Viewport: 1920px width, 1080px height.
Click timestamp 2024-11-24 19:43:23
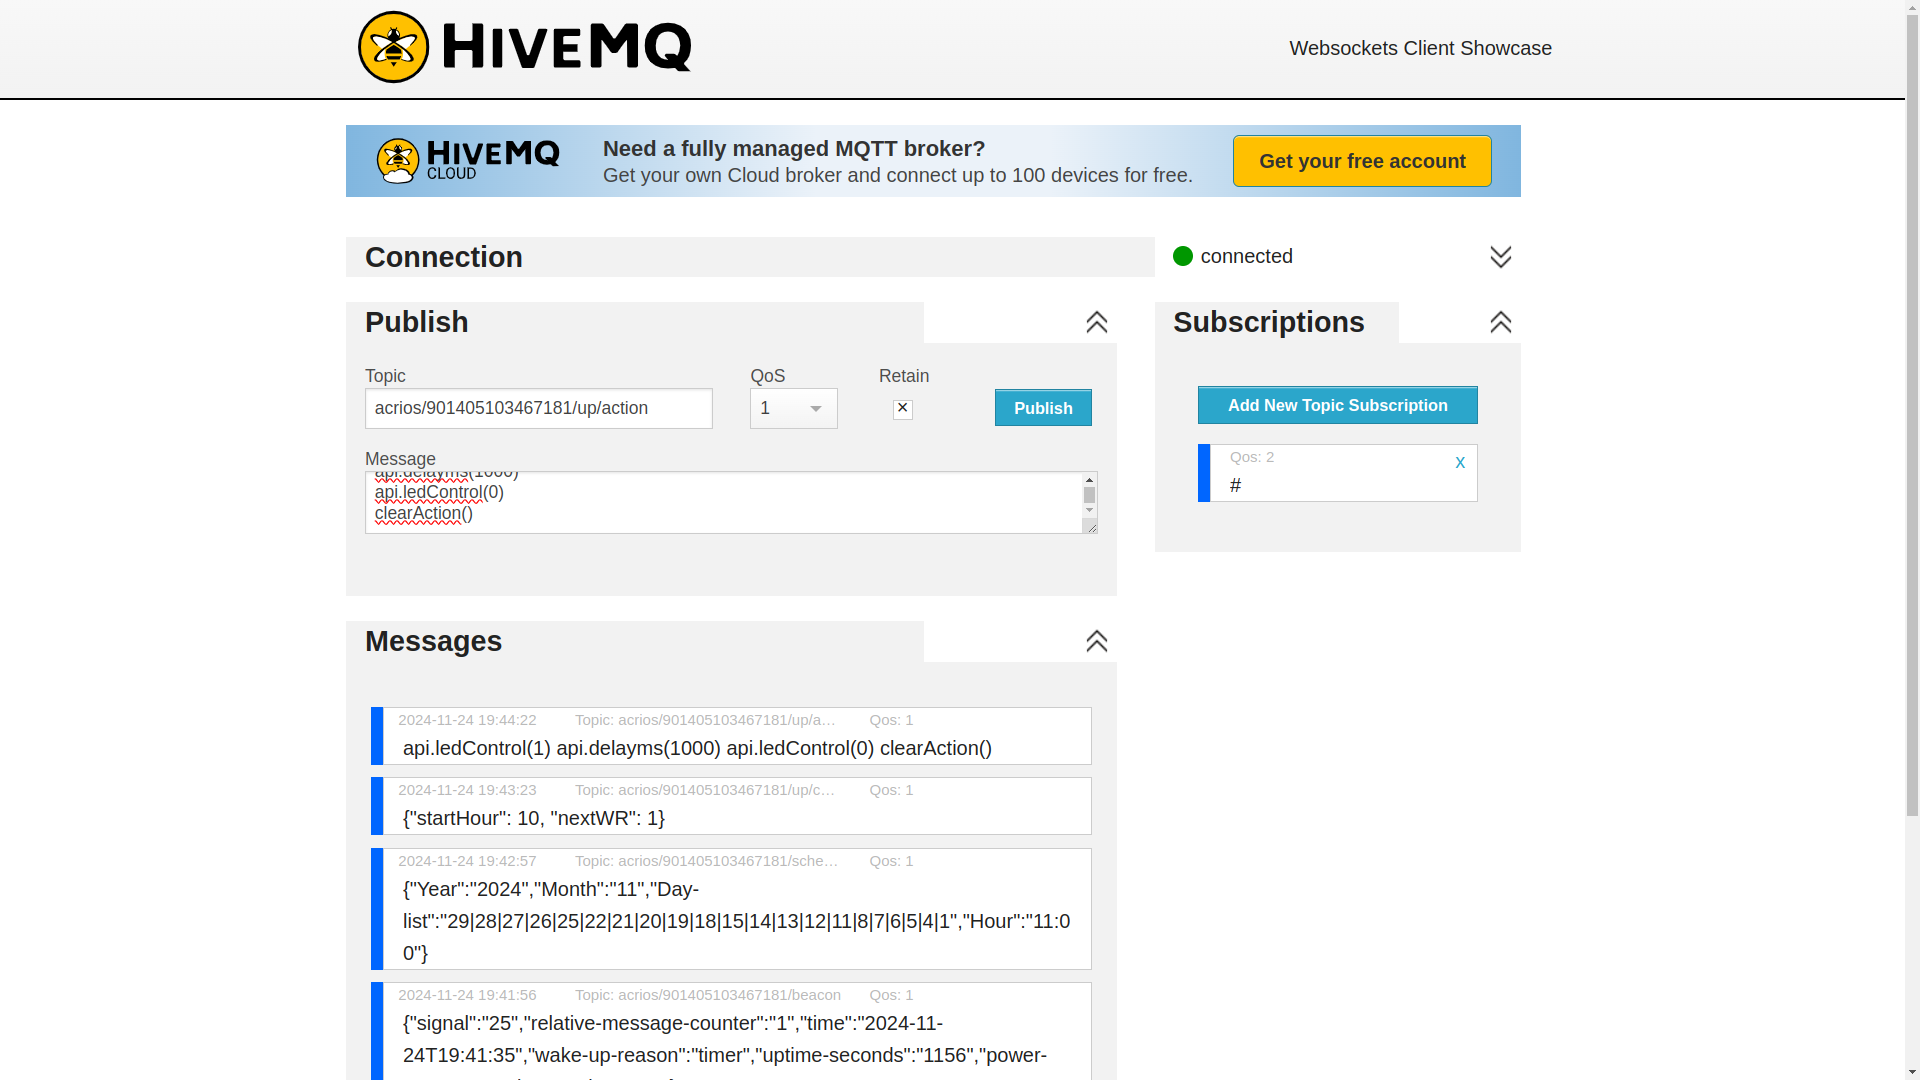[467, 790]
